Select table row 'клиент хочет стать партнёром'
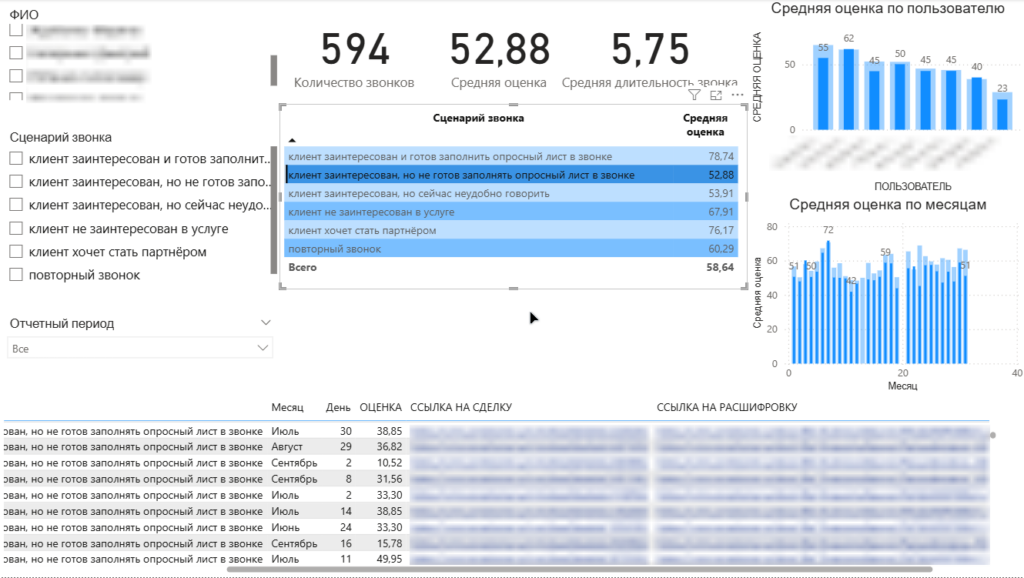 tap(511, 230)
